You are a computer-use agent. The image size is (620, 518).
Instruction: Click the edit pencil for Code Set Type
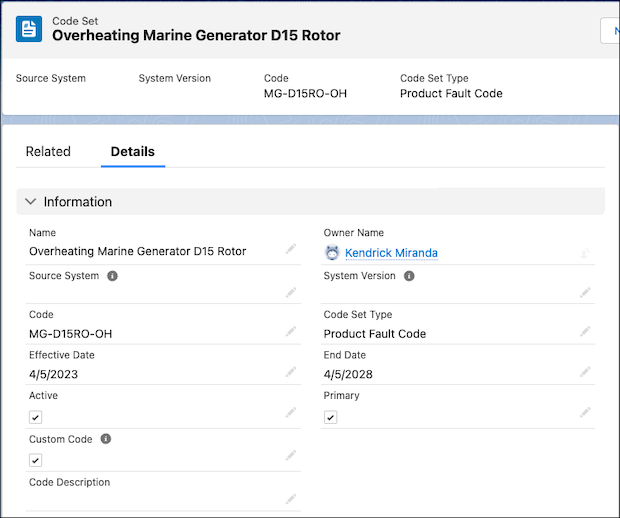(585, 332)
